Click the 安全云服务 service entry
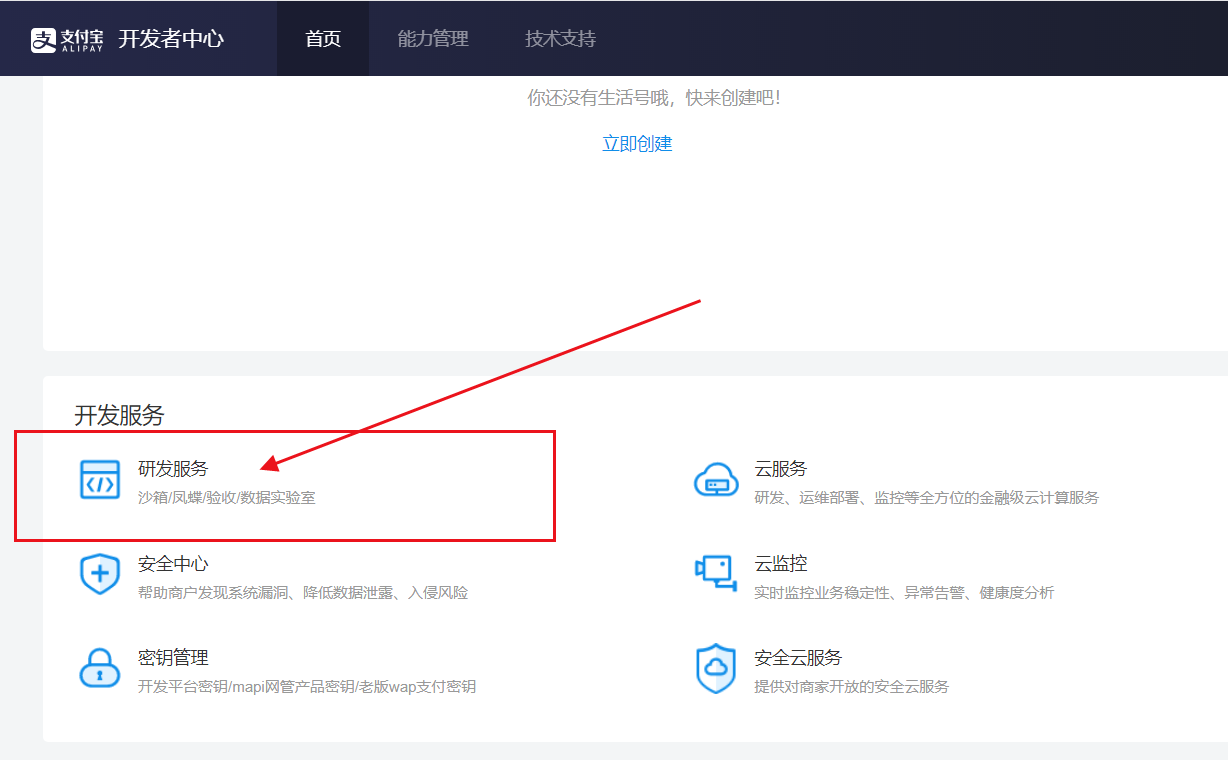The height and width of the screenshot is (760, 1228). click(x=796, y=657)
